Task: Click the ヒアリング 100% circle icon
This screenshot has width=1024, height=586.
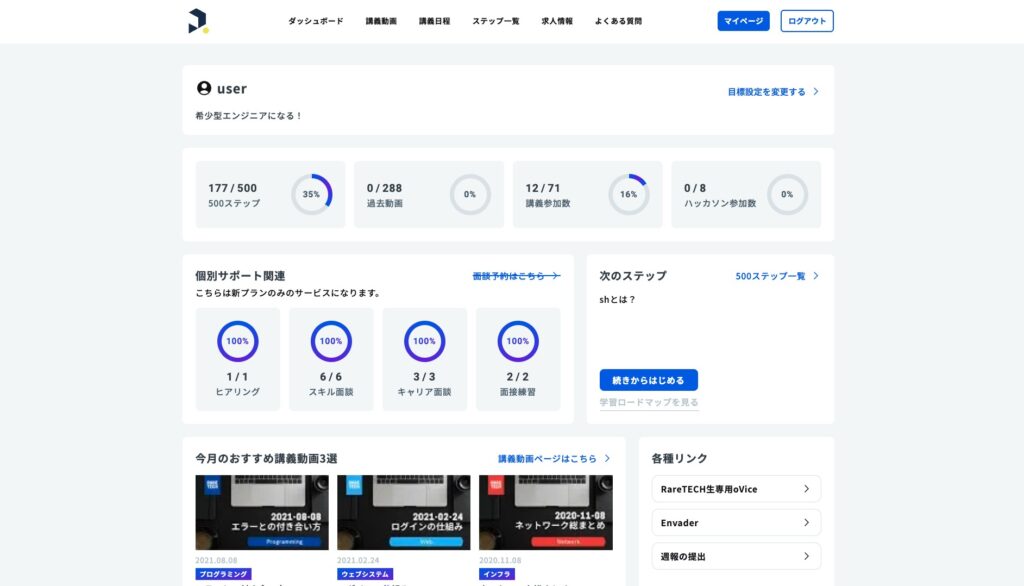Action: [237, 341]
